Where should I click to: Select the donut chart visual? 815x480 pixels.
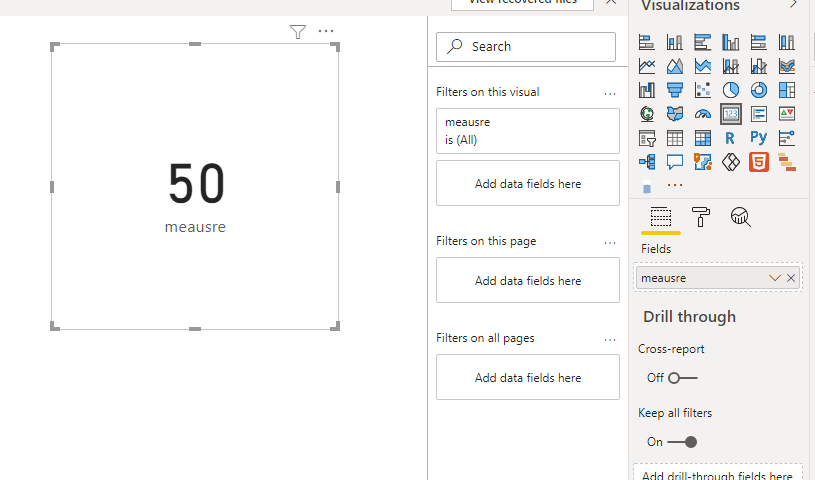(x=759, y=90)
